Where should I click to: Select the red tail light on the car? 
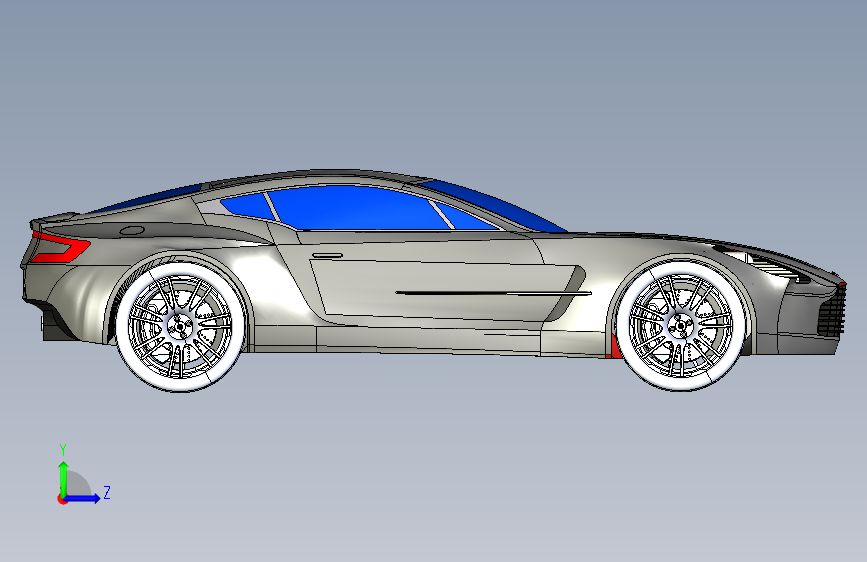click(60, 247)
